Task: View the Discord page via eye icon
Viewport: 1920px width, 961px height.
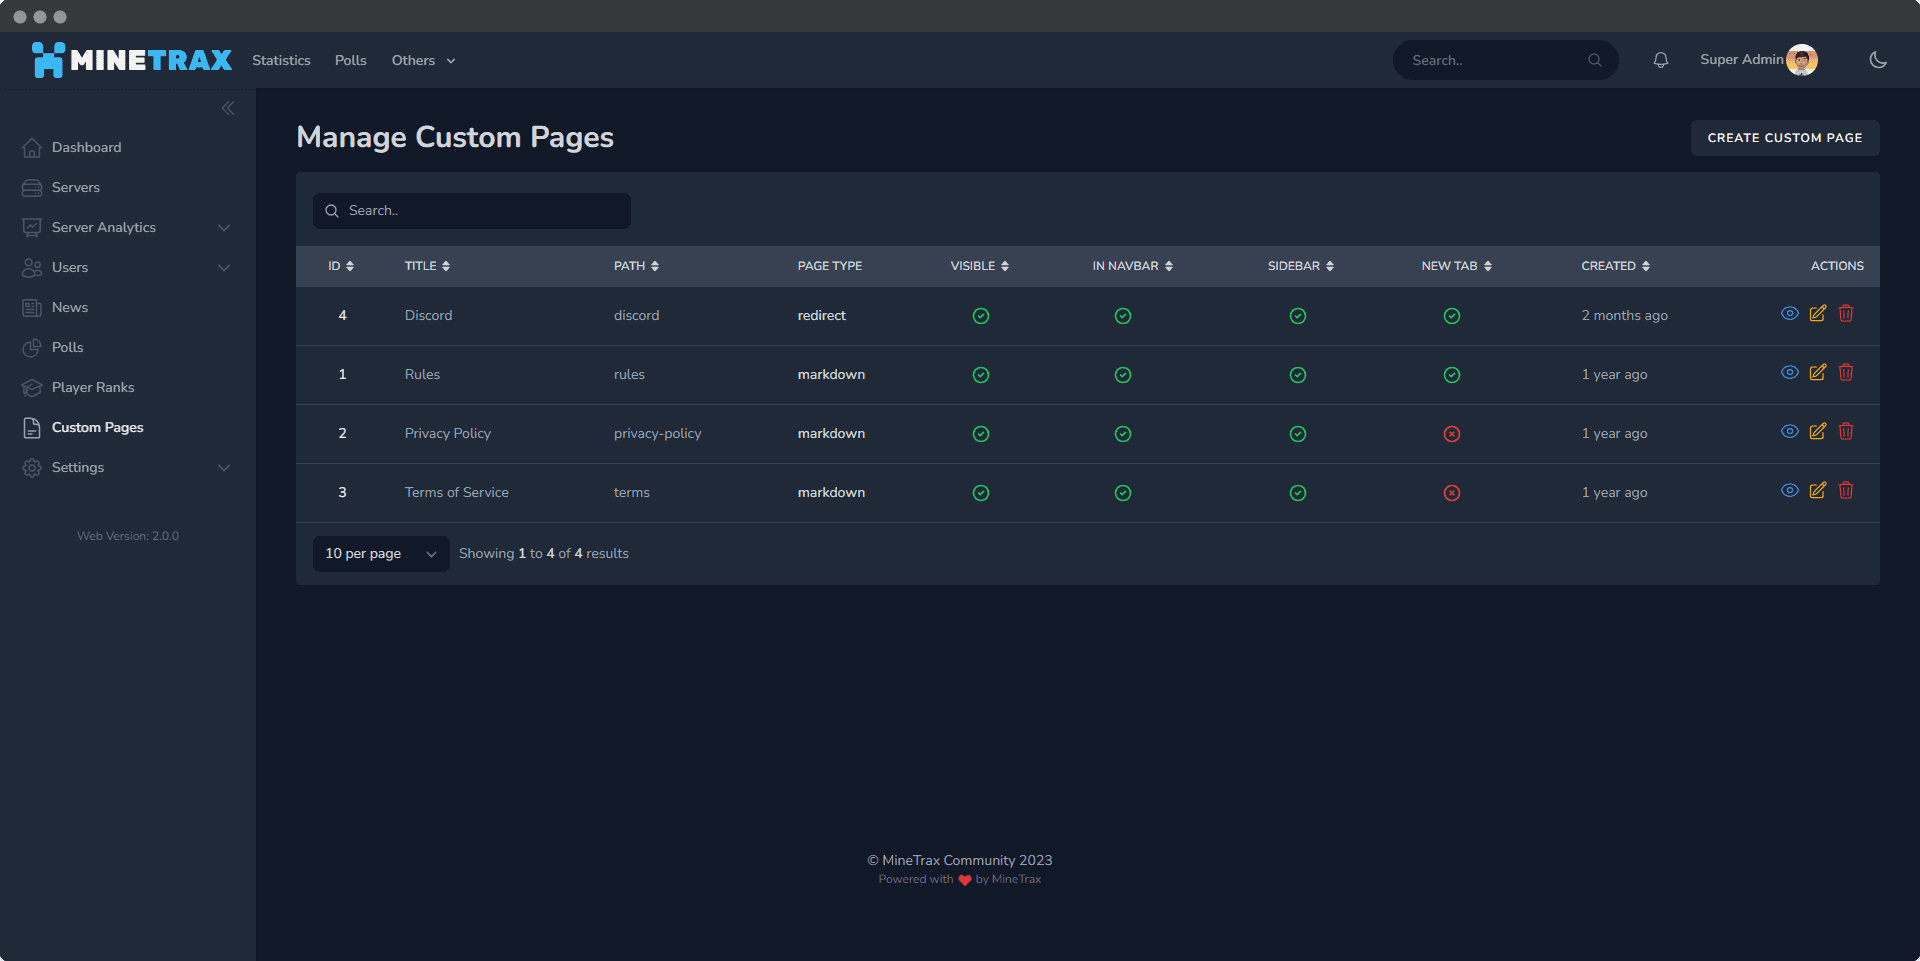Action: (1789, 314)
